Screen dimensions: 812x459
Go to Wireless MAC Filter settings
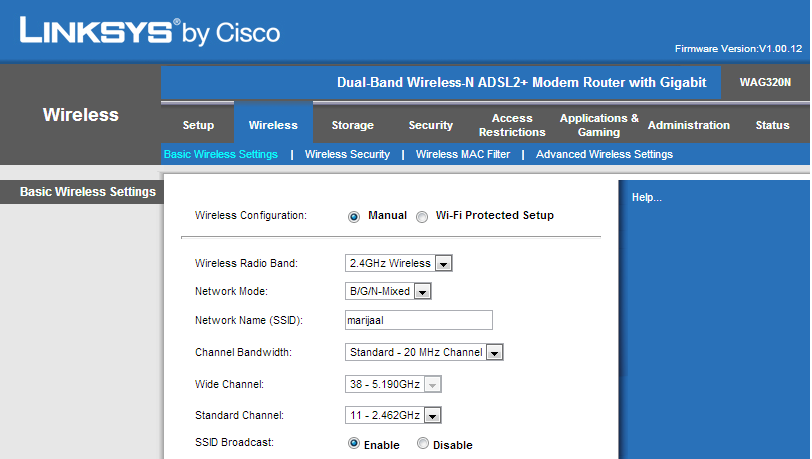[462, 155]
